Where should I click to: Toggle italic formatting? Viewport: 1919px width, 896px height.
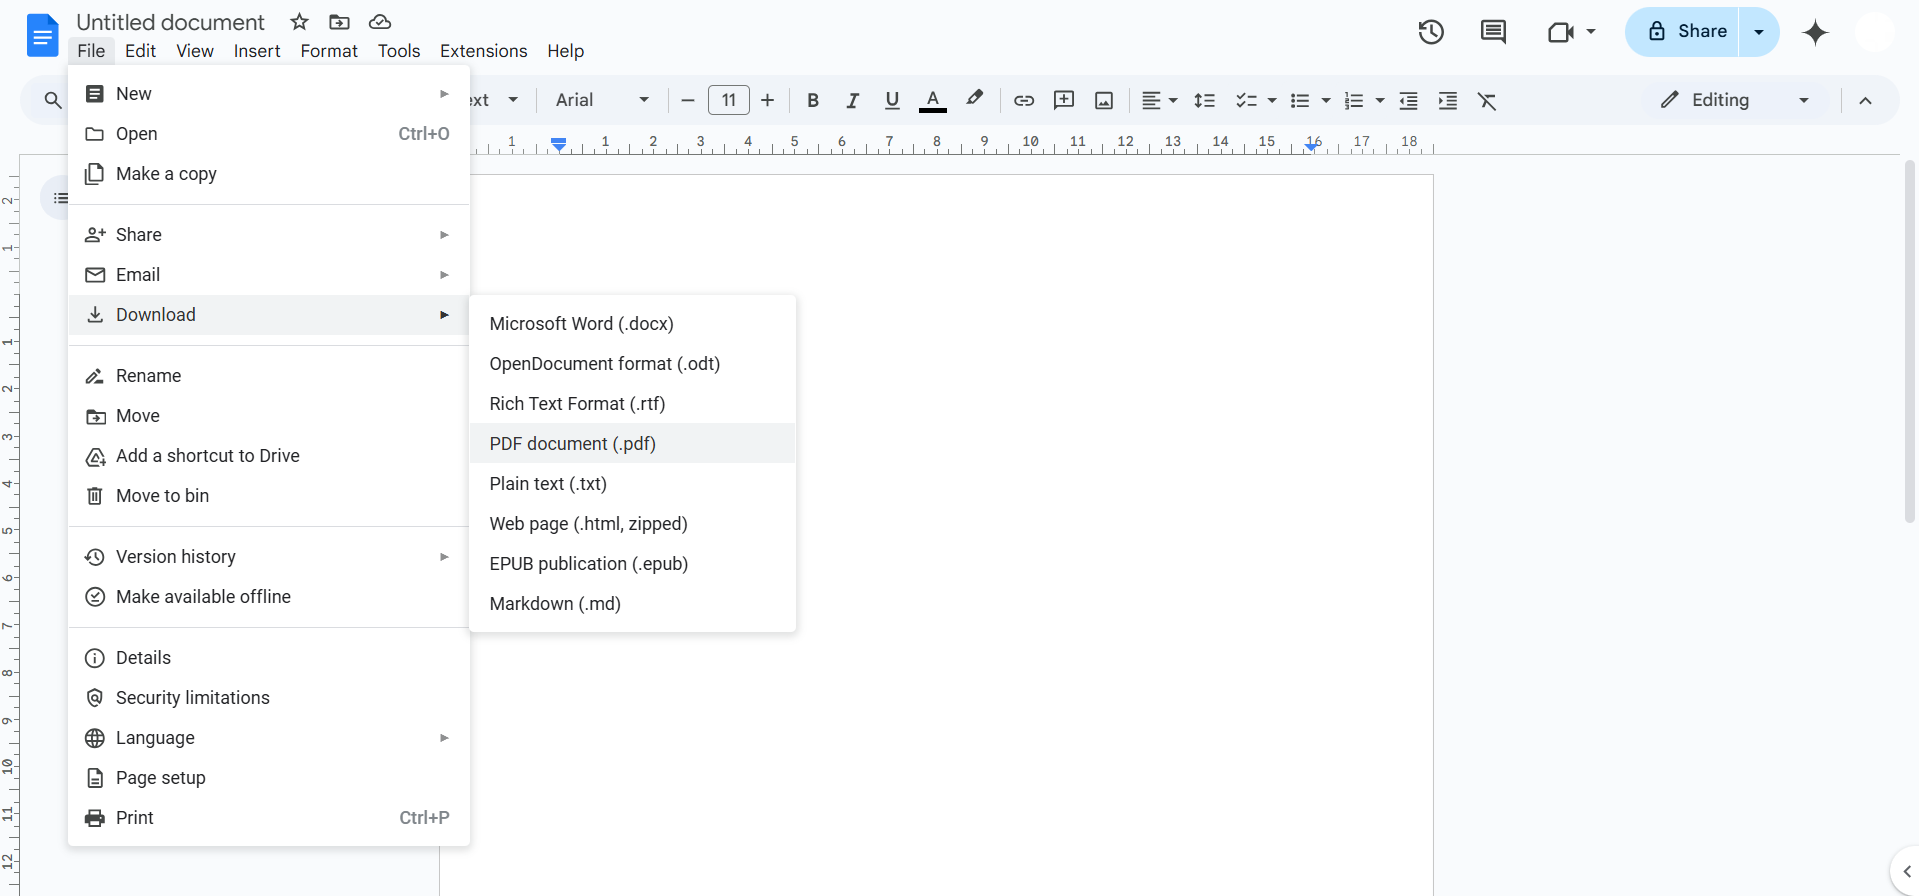click(x=852, y=100)
